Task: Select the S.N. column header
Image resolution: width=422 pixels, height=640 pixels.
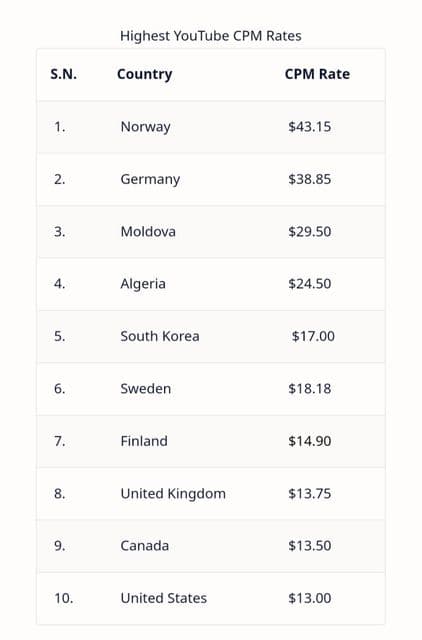Action: pos(63,74)
